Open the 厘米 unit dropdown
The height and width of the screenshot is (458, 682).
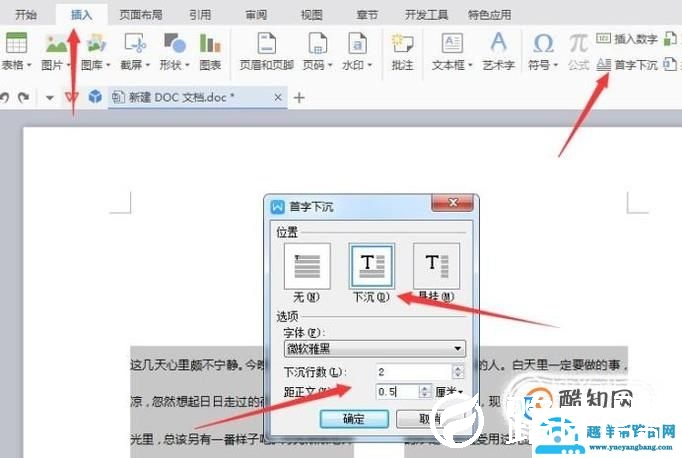point(448,392)
